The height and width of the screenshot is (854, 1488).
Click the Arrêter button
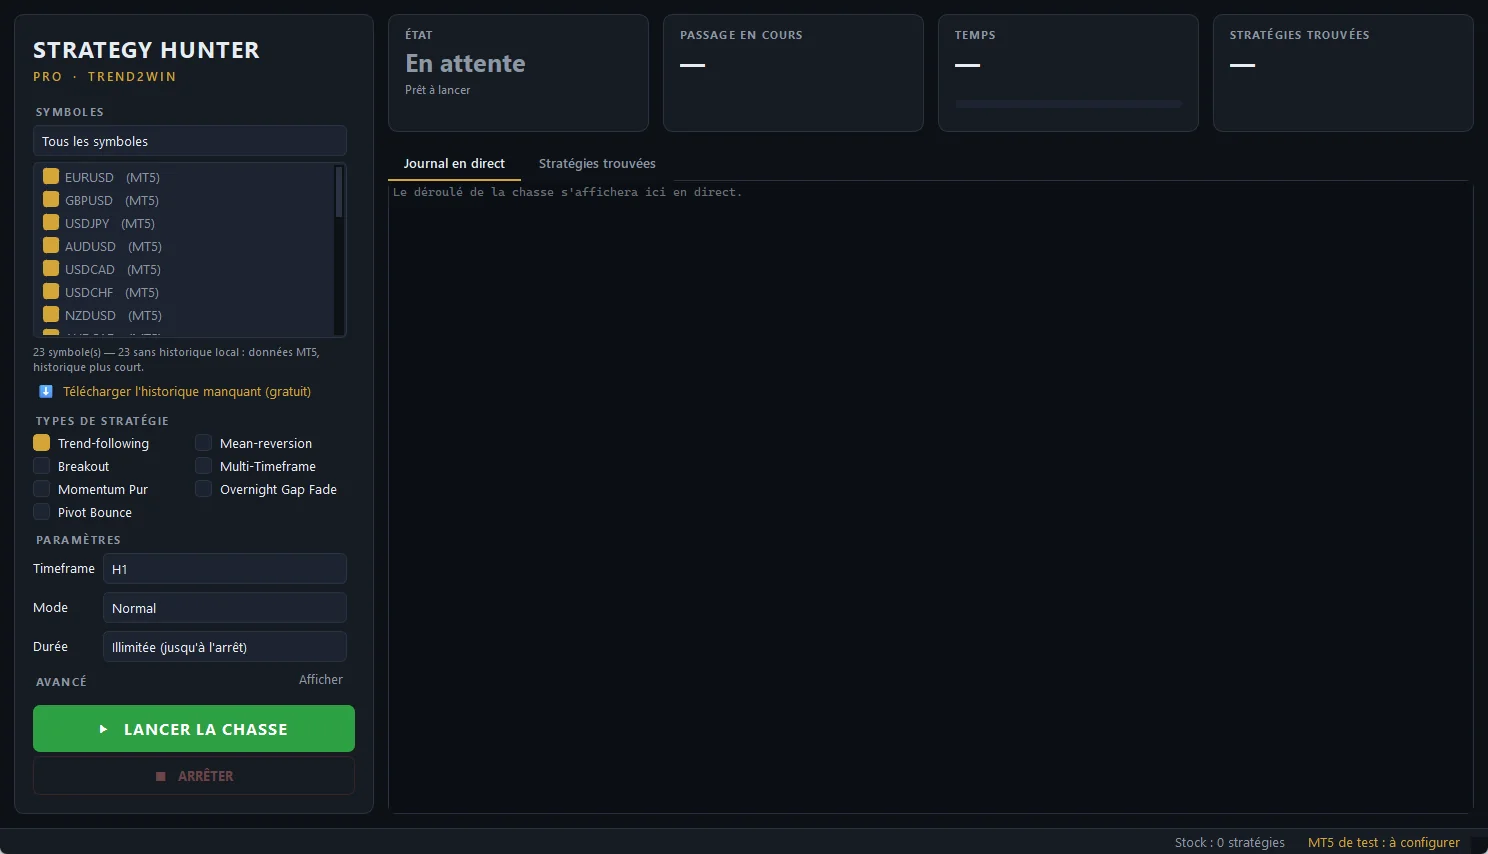[x=194, y=776]
